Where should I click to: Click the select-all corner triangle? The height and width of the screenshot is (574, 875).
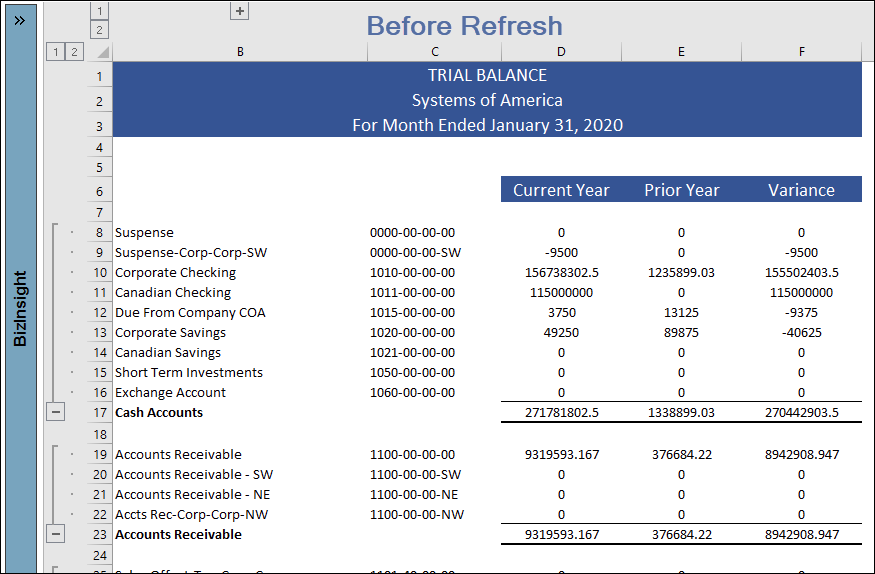click(x=103, y=52)
